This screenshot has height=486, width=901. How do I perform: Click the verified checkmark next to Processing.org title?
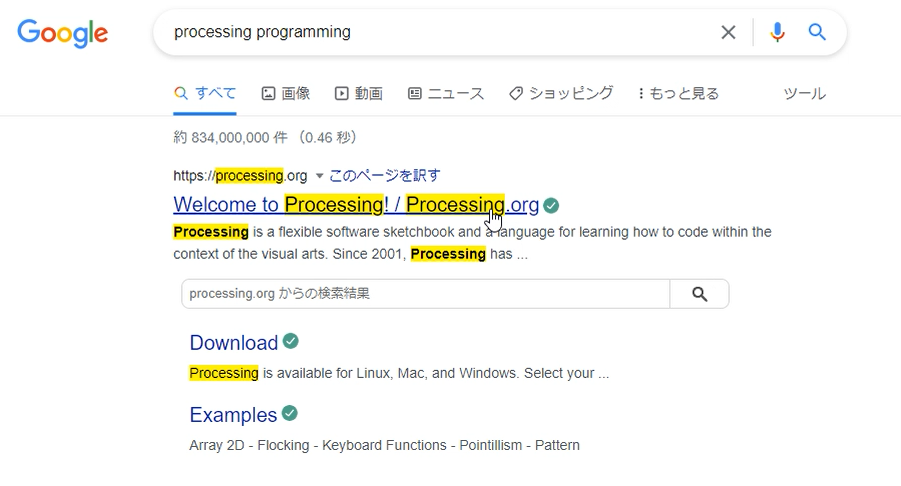pyautogui.click(x=551, y=205)
